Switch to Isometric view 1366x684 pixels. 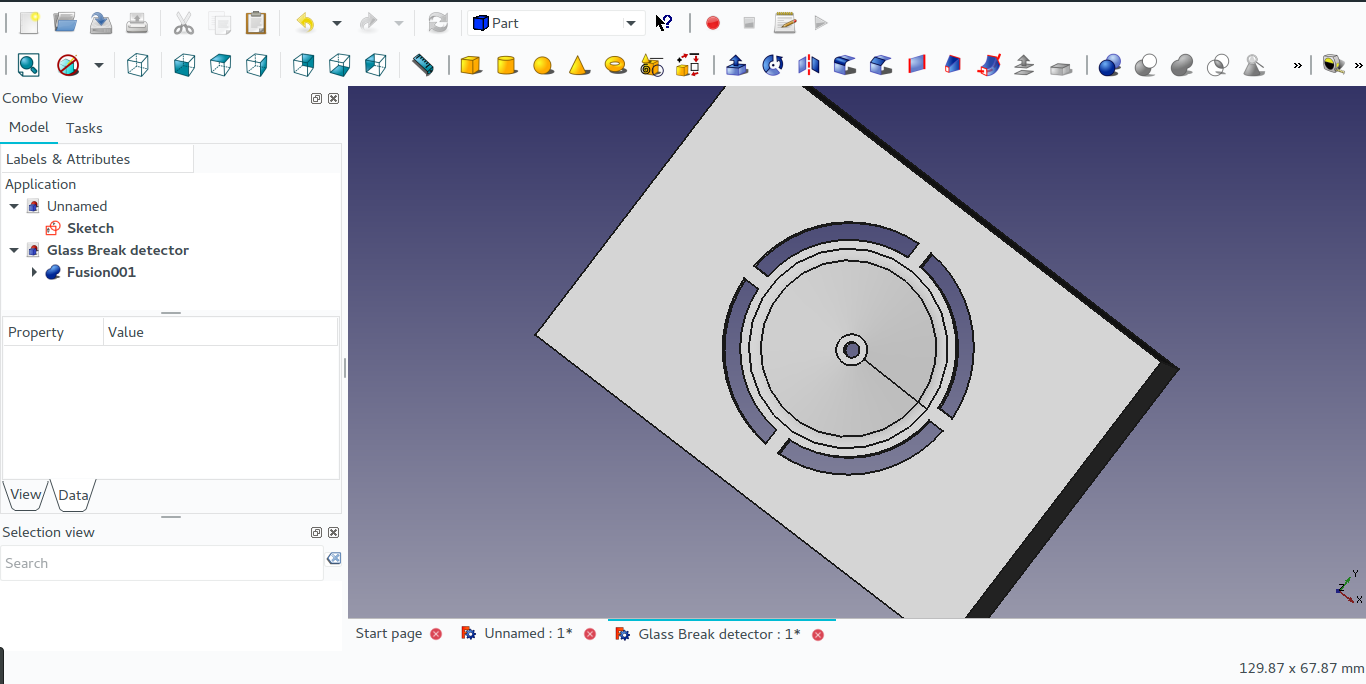(x=138, y=64)
